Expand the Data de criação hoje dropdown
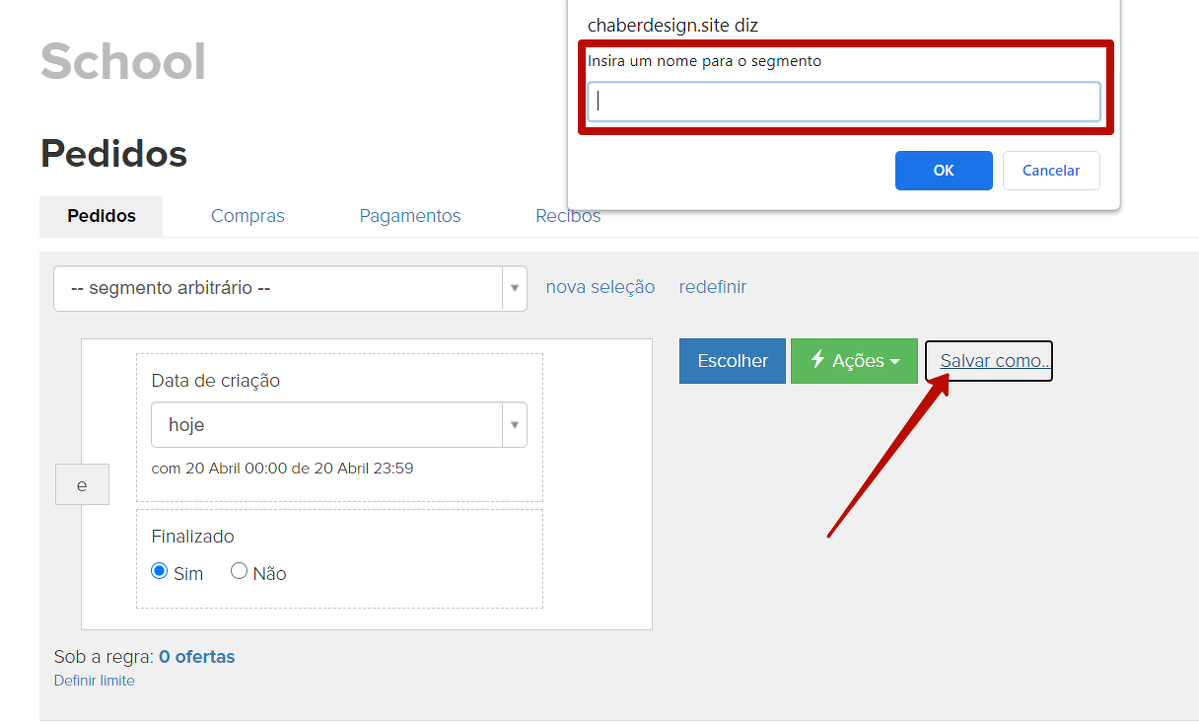1199x725 pixels. [339, 425]
